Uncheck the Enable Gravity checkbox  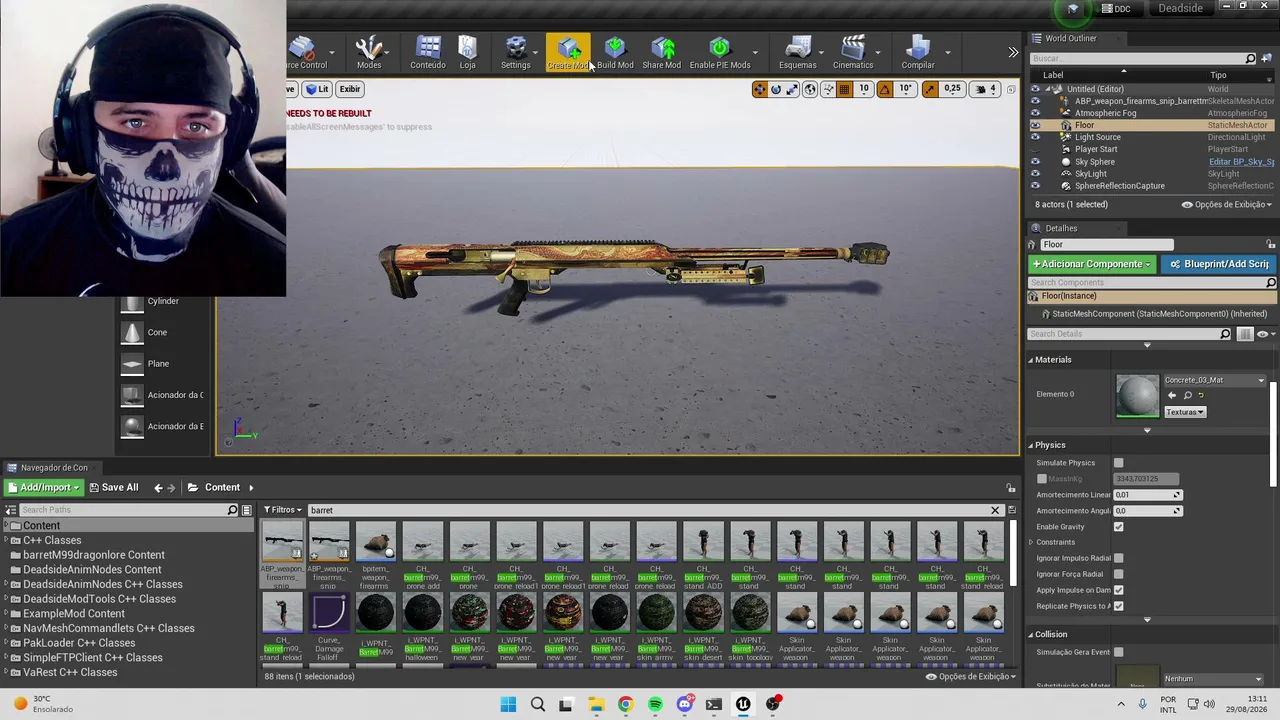point(1119,527)
